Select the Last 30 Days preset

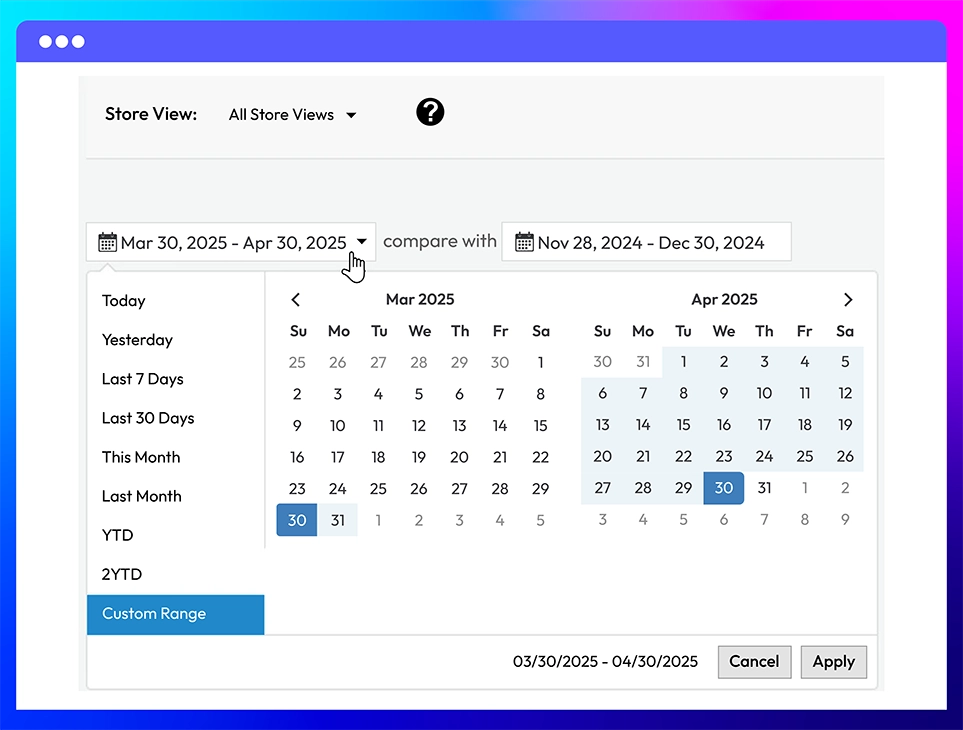pos(148,418)
